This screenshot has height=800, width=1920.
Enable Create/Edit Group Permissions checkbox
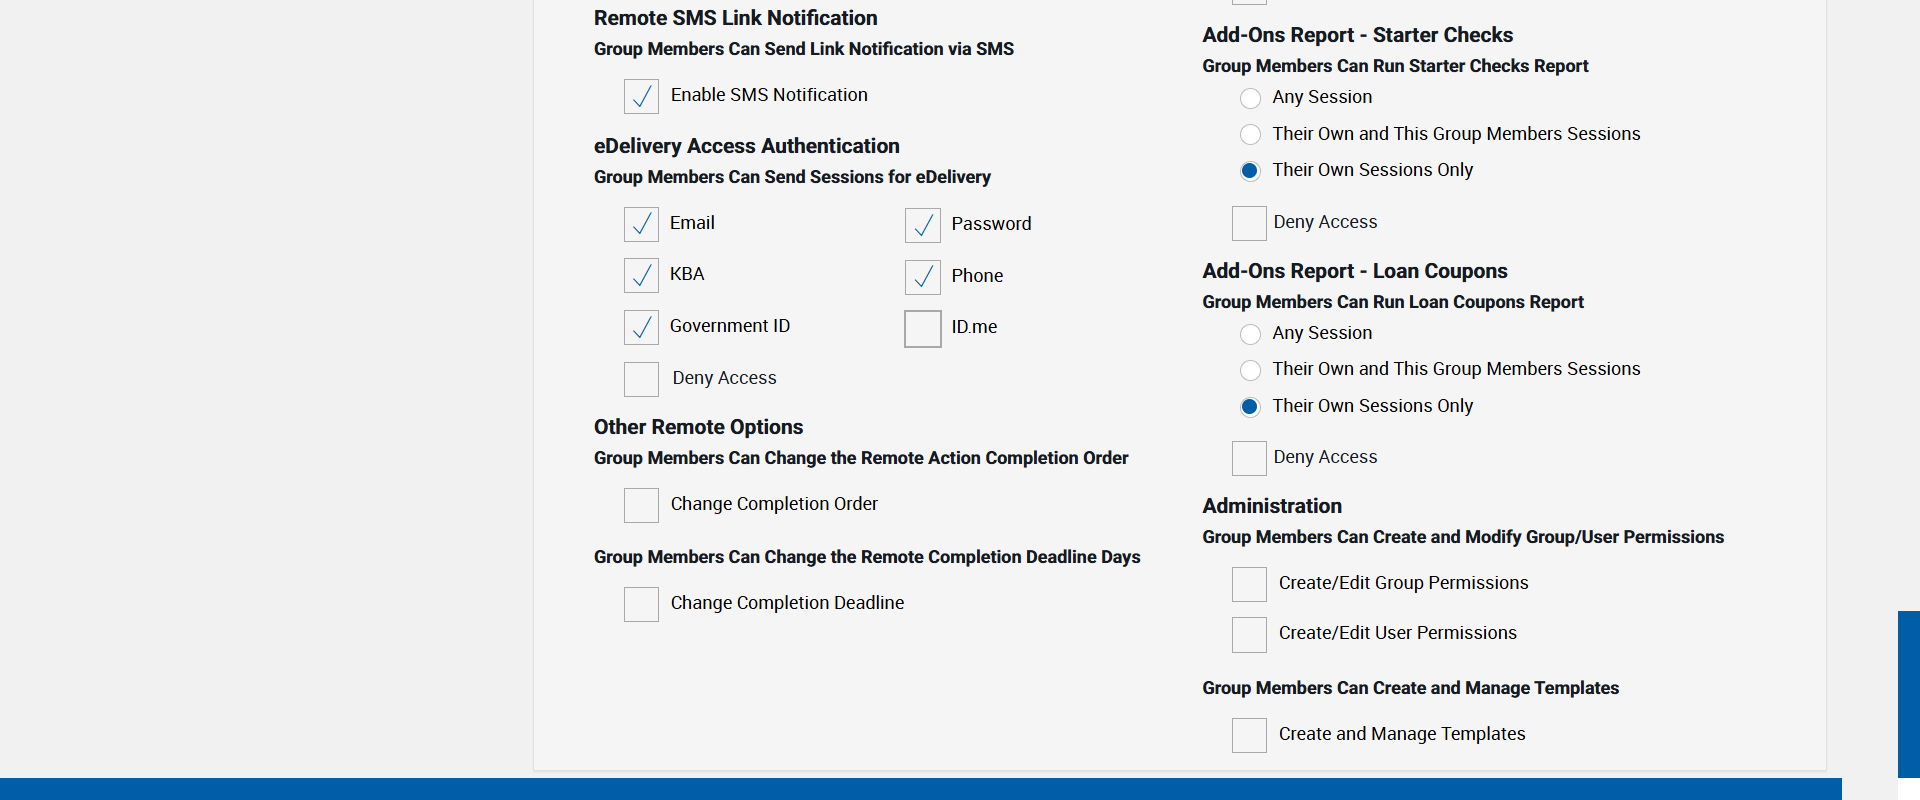[x=1249, y=584]
